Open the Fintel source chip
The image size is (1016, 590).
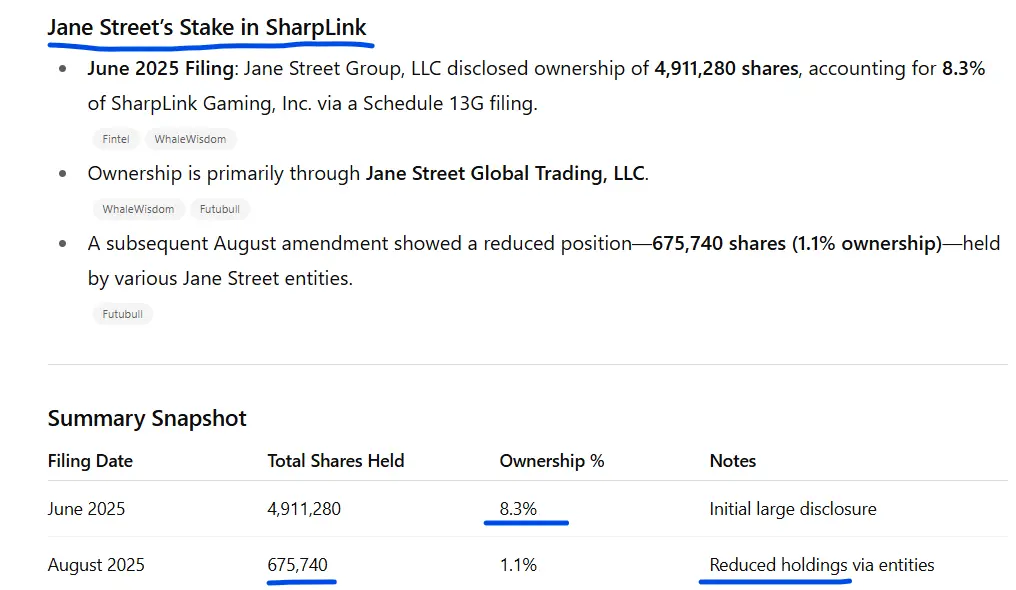click(115, 139)
